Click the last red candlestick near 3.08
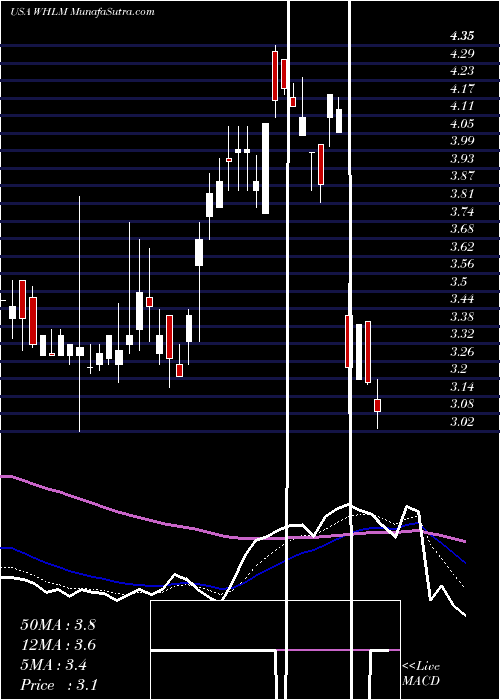Screen dimensions: 500x700 coord(377,405)
